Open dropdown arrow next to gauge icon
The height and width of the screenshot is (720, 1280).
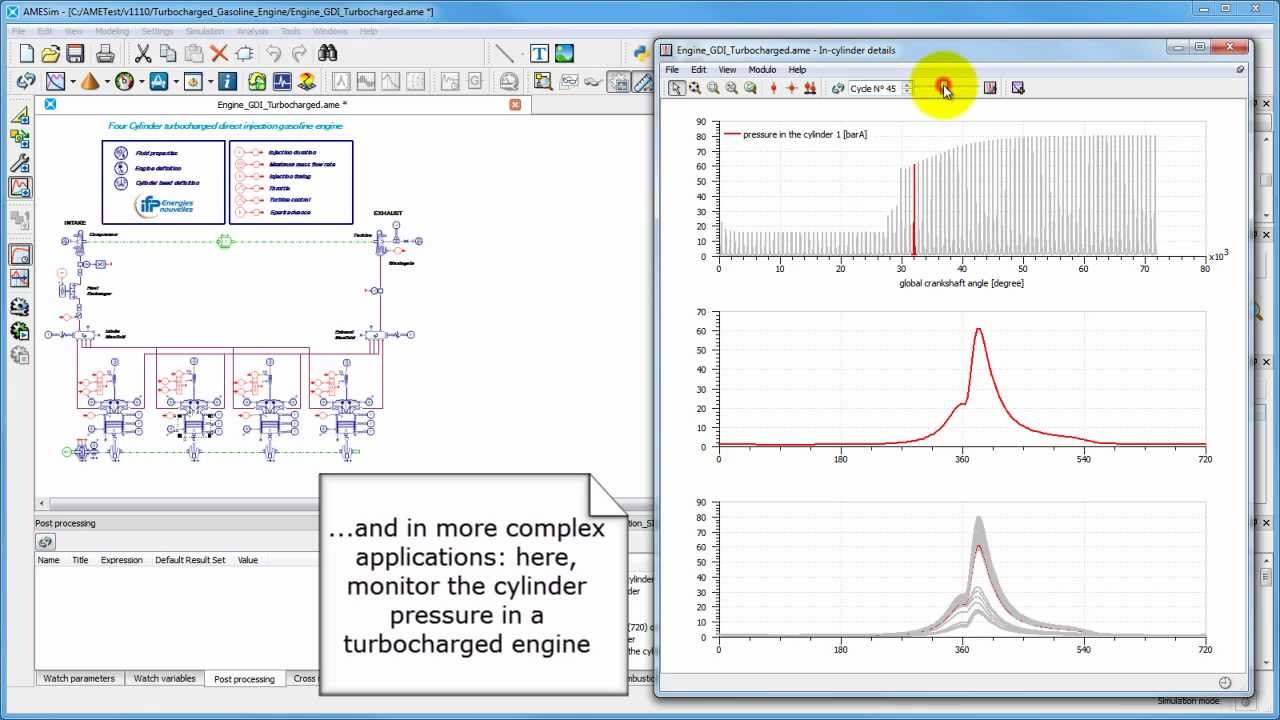pos(142,82)
